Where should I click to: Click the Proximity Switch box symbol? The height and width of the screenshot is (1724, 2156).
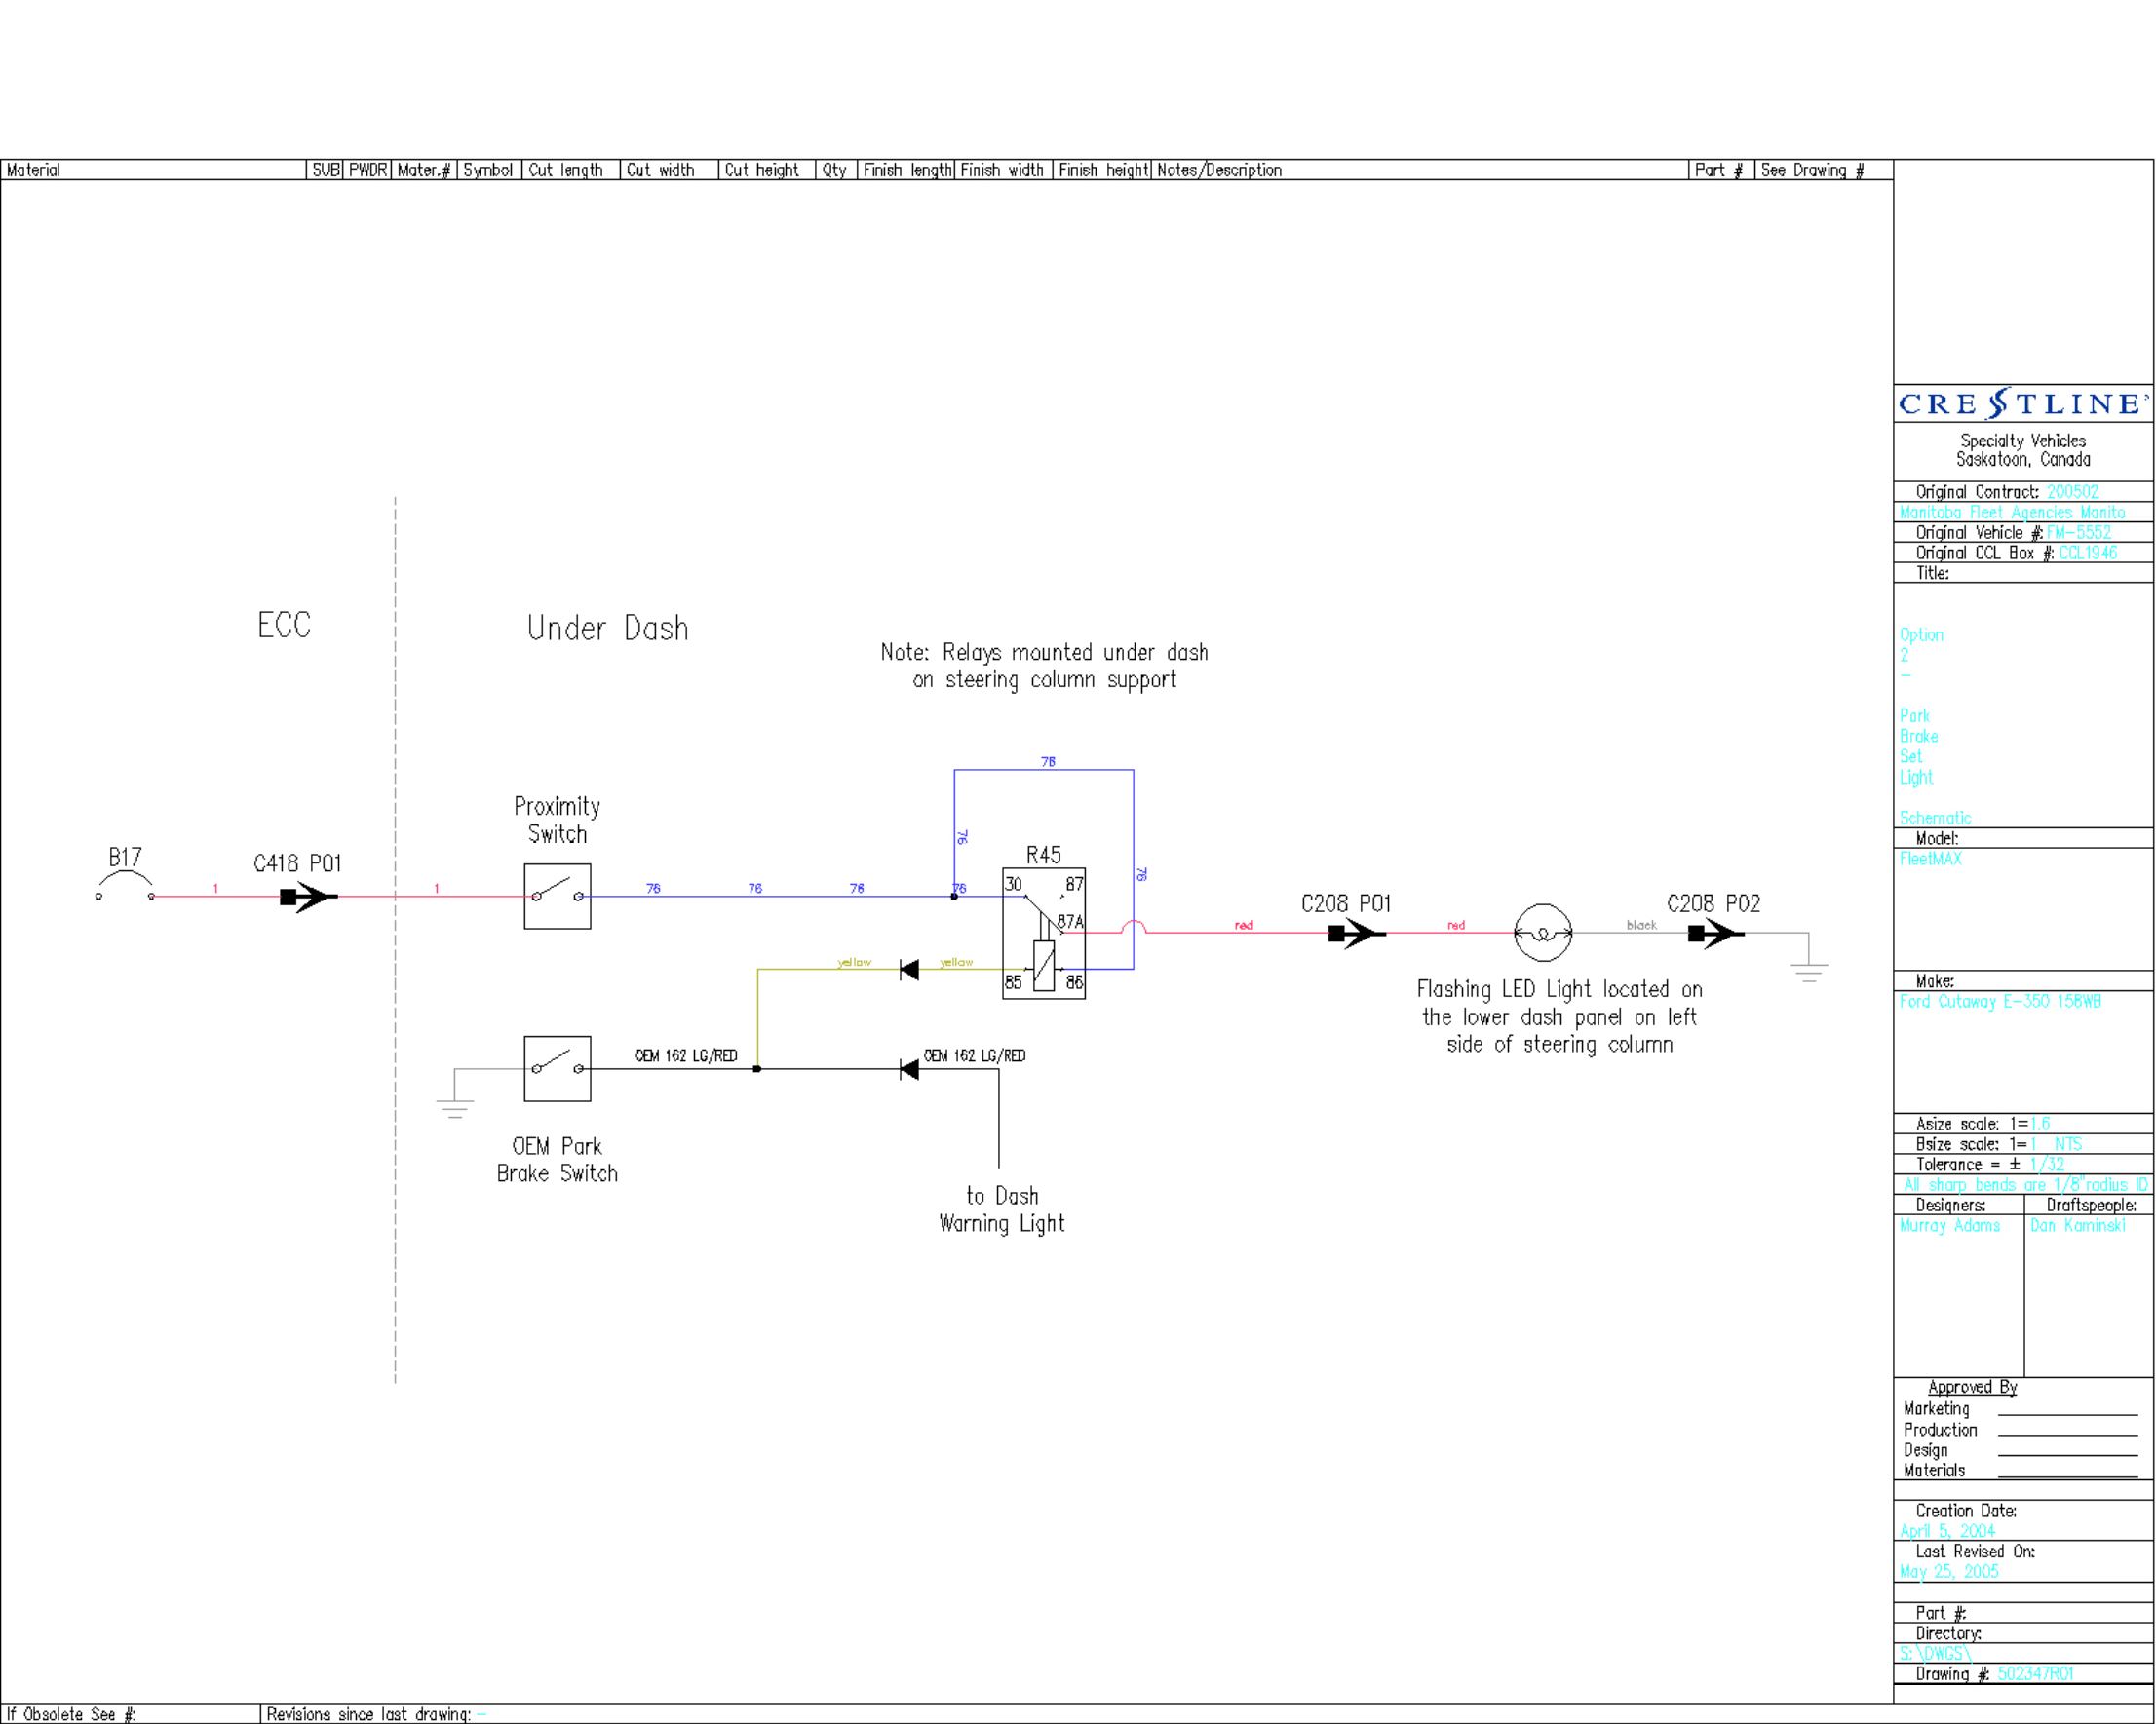point(557,896)
